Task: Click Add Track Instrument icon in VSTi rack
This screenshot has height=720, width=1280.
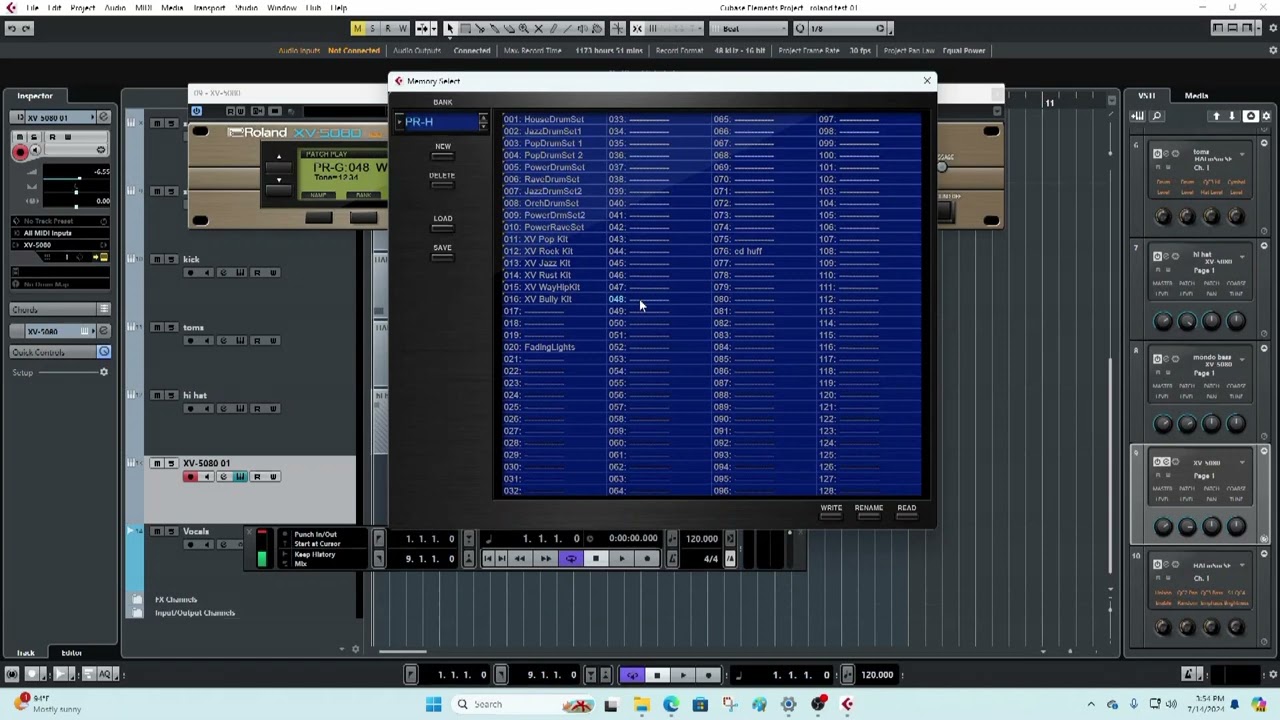Action: click(x=1138, y=116)
